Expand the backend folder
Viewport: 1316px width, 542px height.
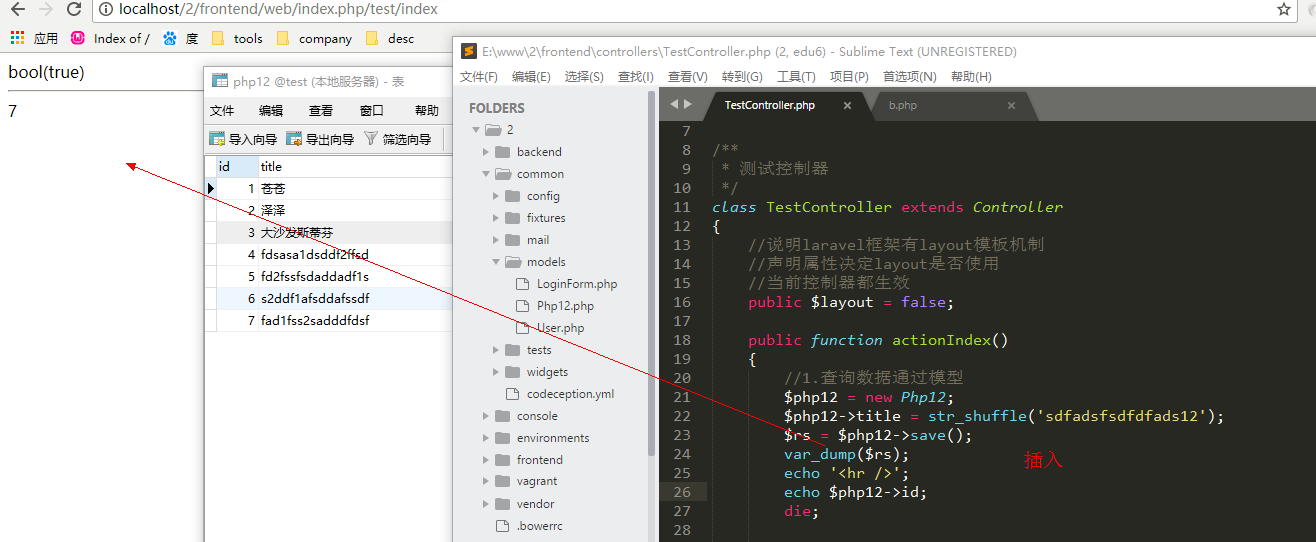pyautogui.click(x=486, y=152)
